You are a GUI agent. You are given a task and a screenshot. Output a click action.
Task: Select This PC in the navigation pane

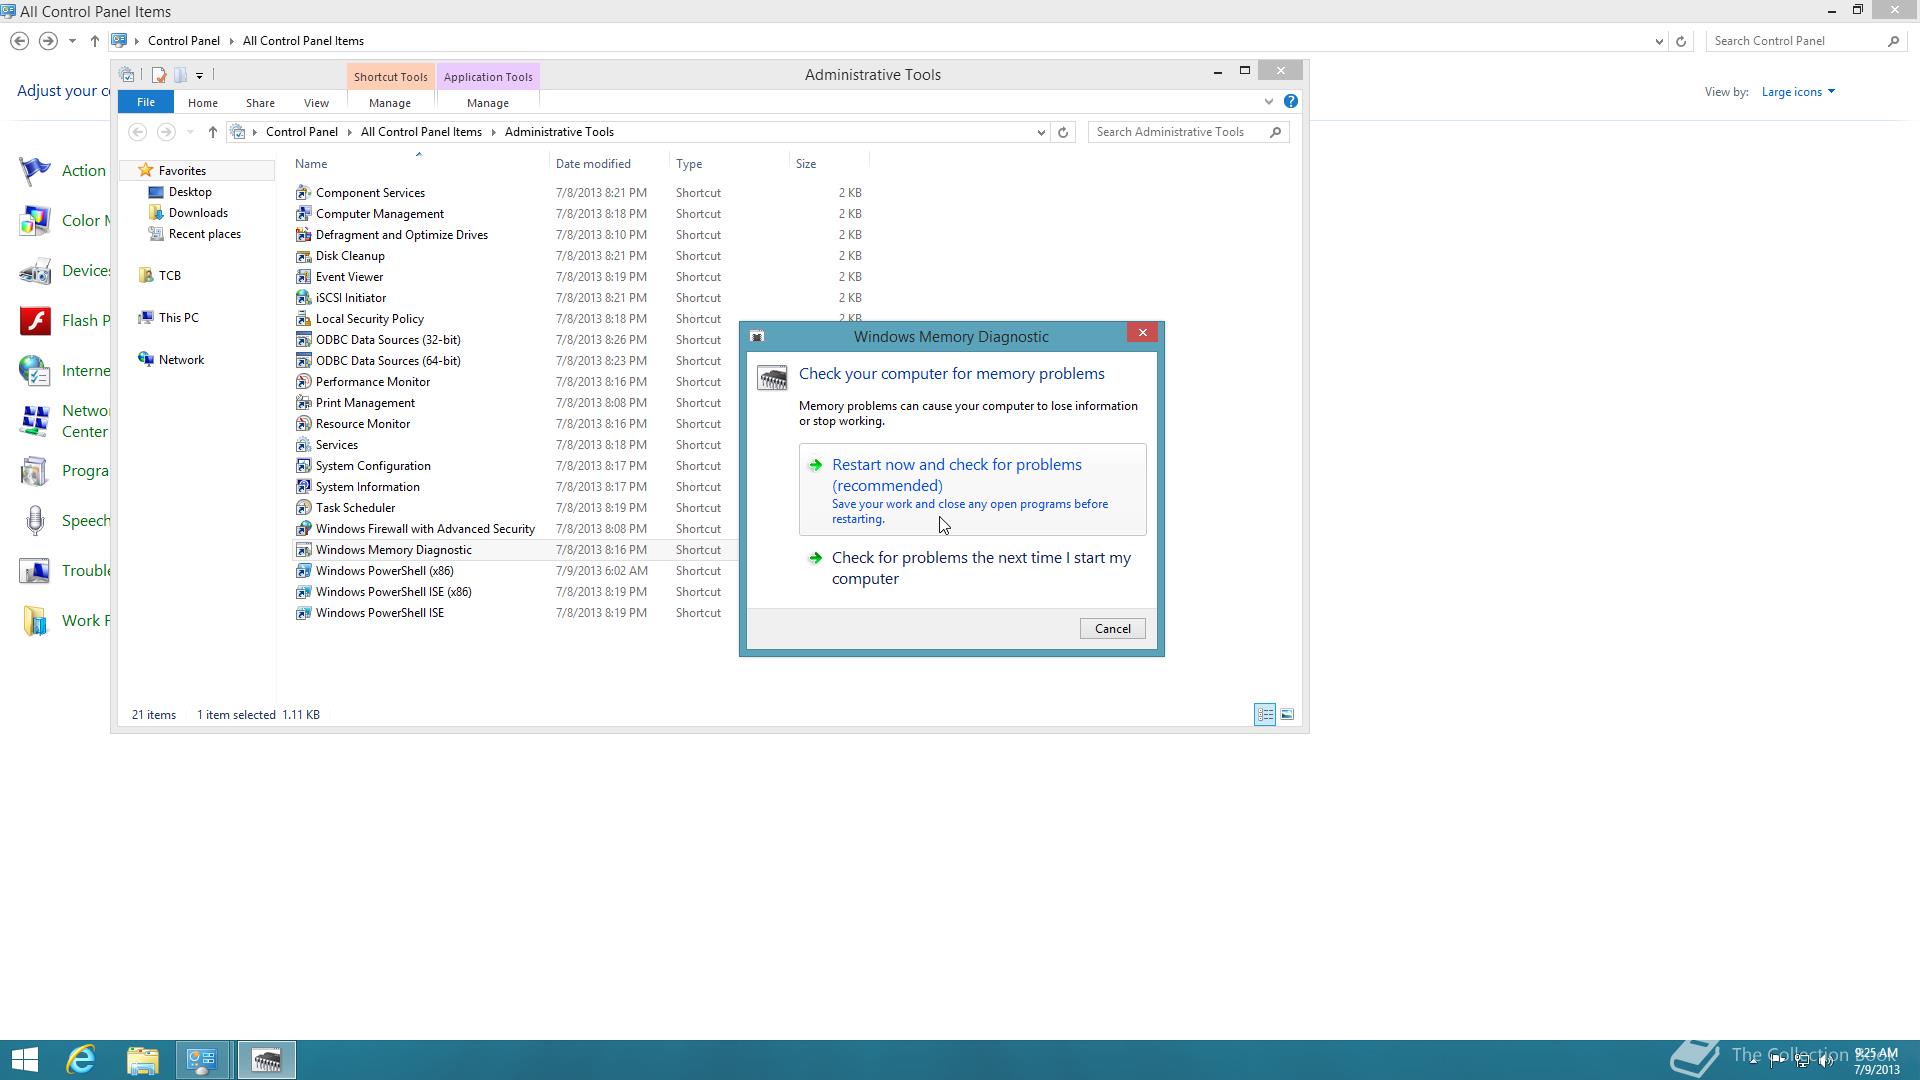coord(178,318)
